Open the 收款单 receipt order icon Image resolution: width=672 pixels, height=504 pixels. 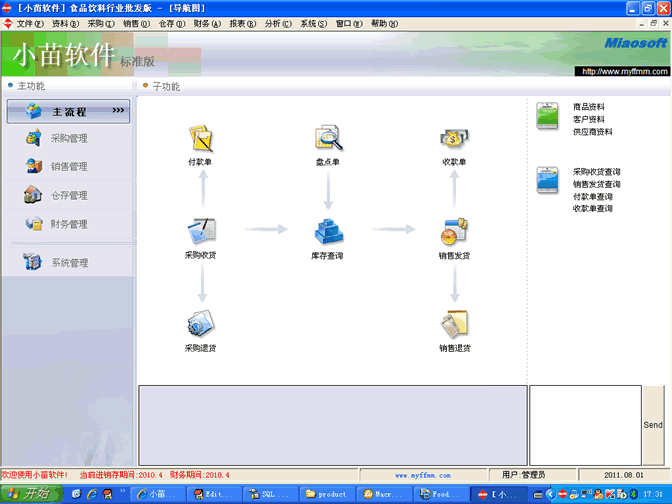tap(454, 139)
